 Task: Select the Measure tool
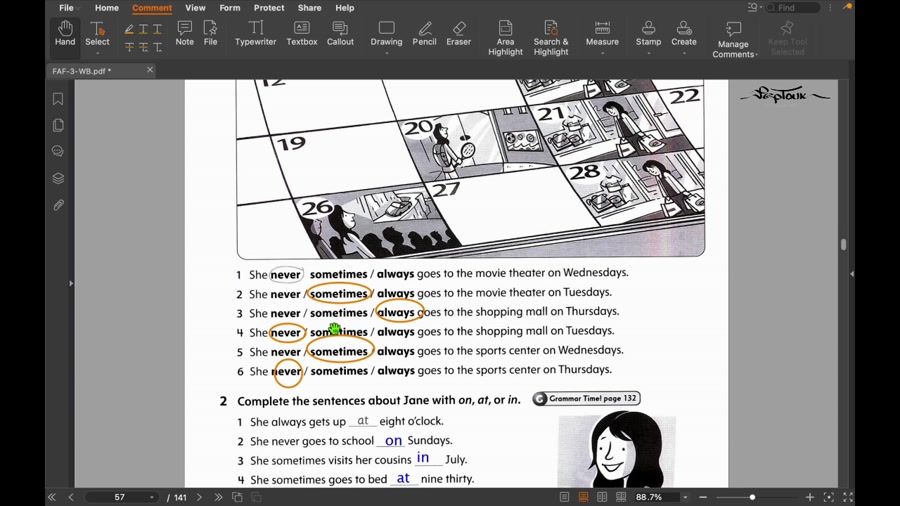click(602, 34)
